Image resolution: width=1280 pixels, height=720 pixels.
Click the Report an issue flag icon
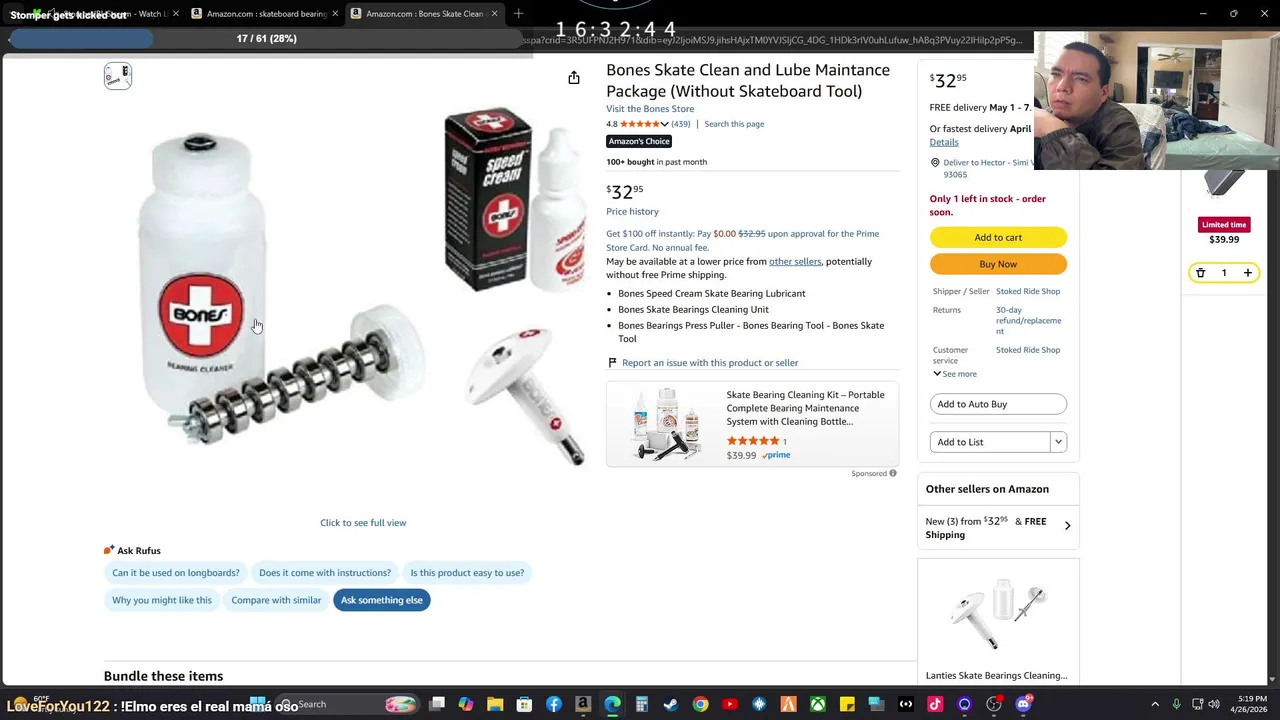[612, 363]
